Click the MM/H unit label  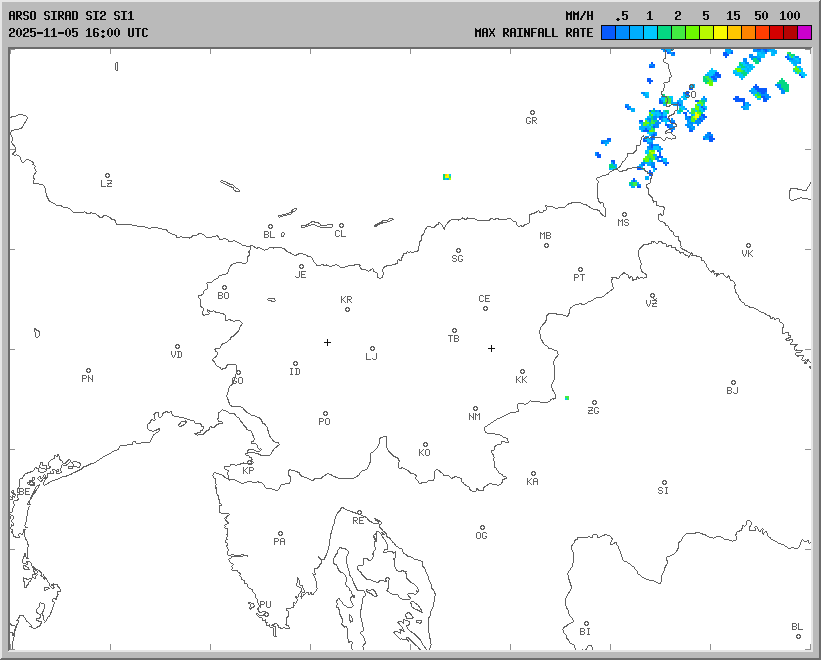click(x=578, y=16)
